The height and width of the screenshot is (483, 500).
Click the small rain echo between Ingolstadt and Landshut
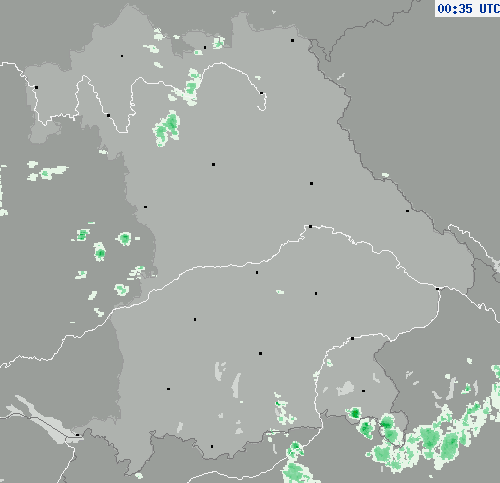[x=280, y=292]
